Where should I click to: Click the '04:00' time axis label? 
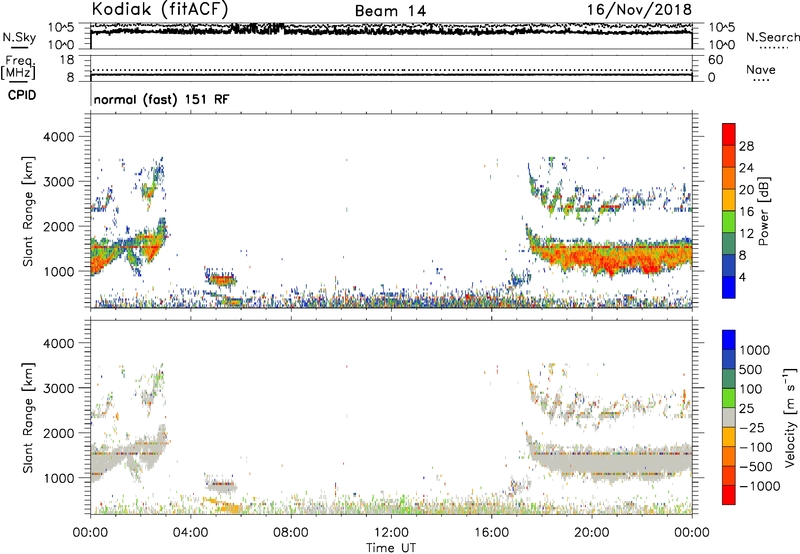[190, 533]
